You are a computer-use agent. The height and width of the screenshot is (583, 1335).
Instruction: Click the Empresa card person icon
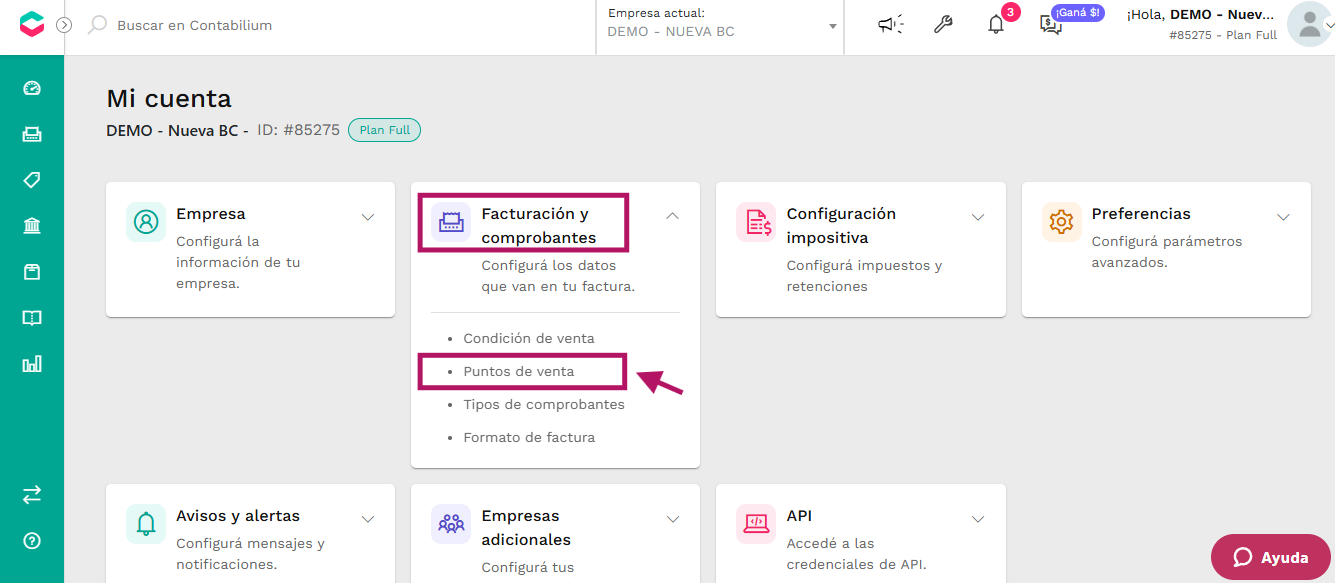146,222
